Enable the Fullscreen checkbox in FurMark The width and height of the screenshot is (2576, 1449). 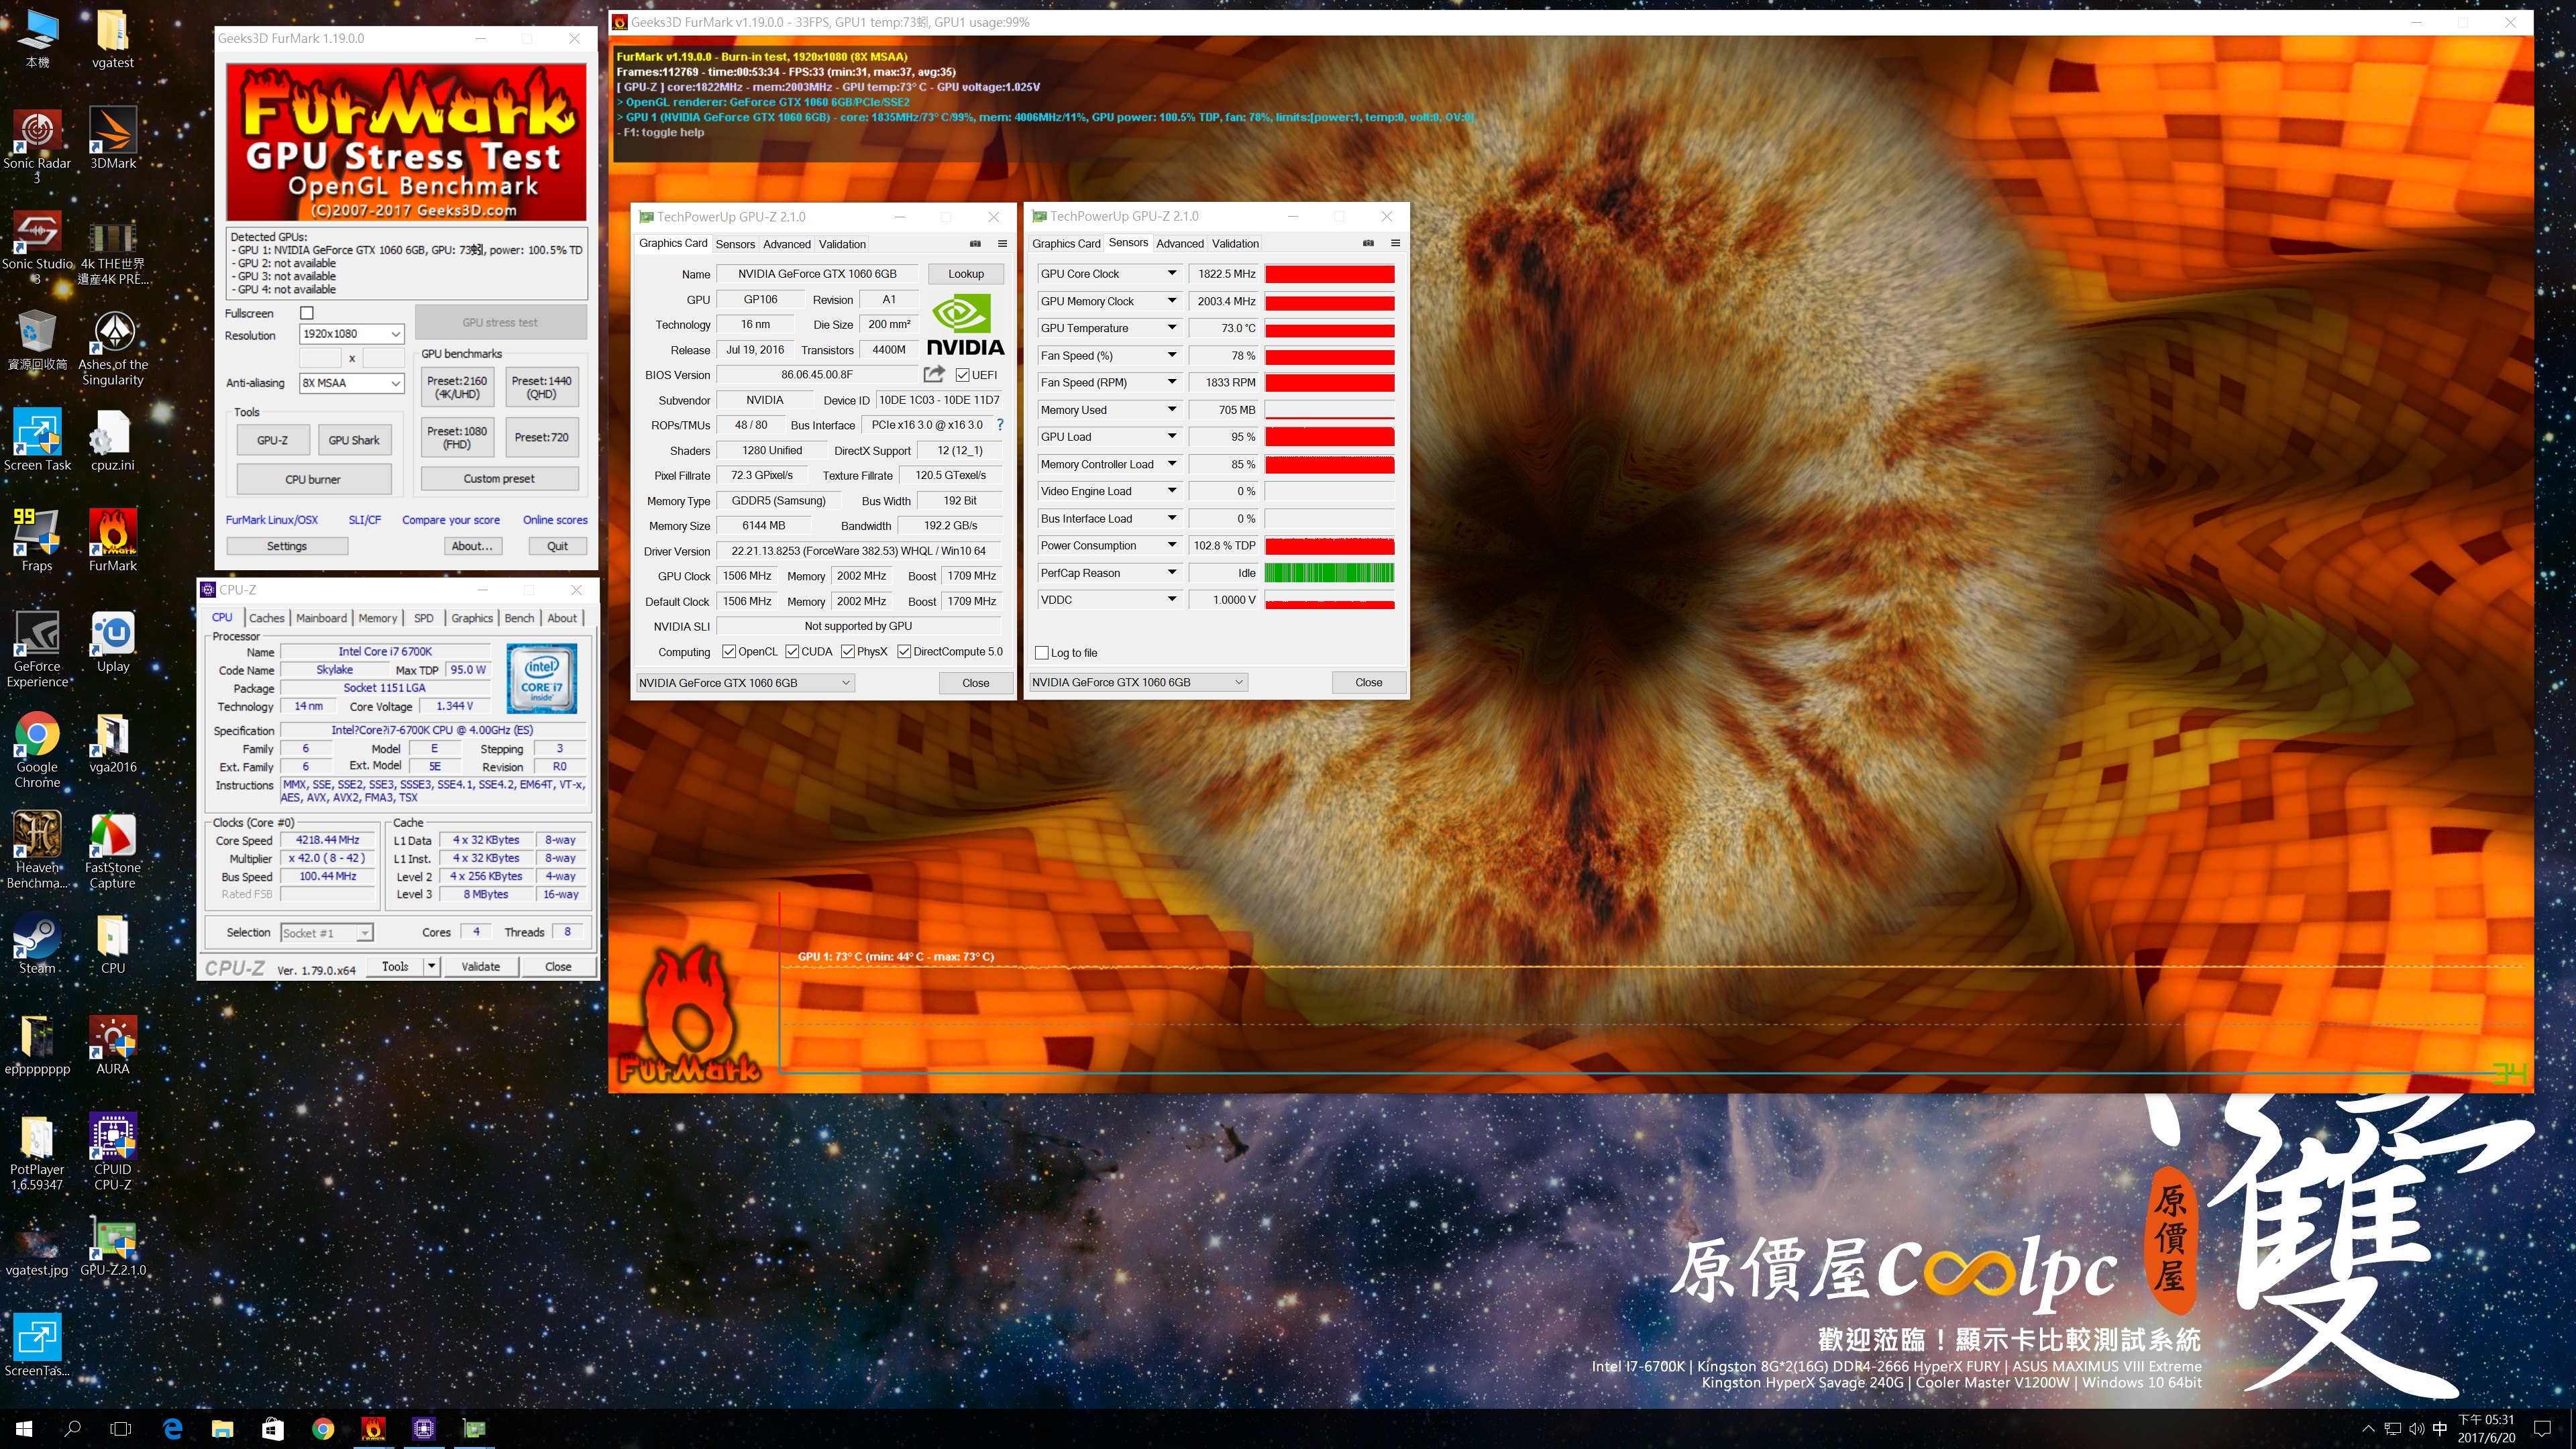pyautogui.click(x=307, y=313)
